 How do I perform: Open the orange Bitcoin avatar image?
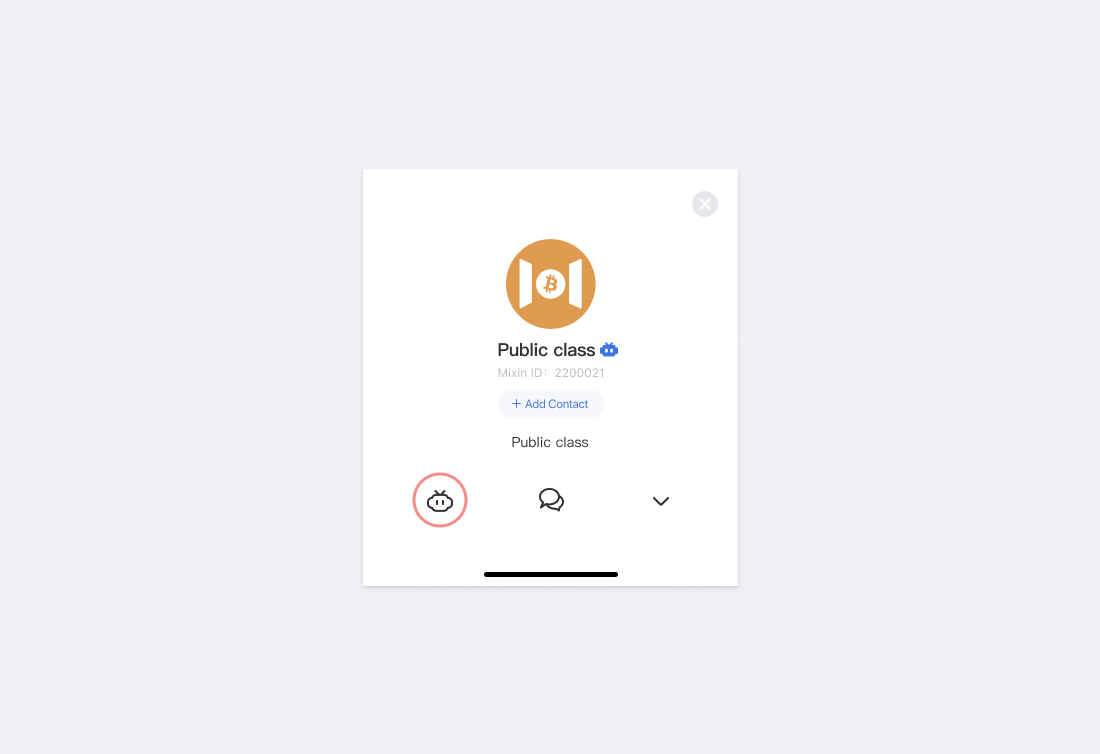[551, 284]
